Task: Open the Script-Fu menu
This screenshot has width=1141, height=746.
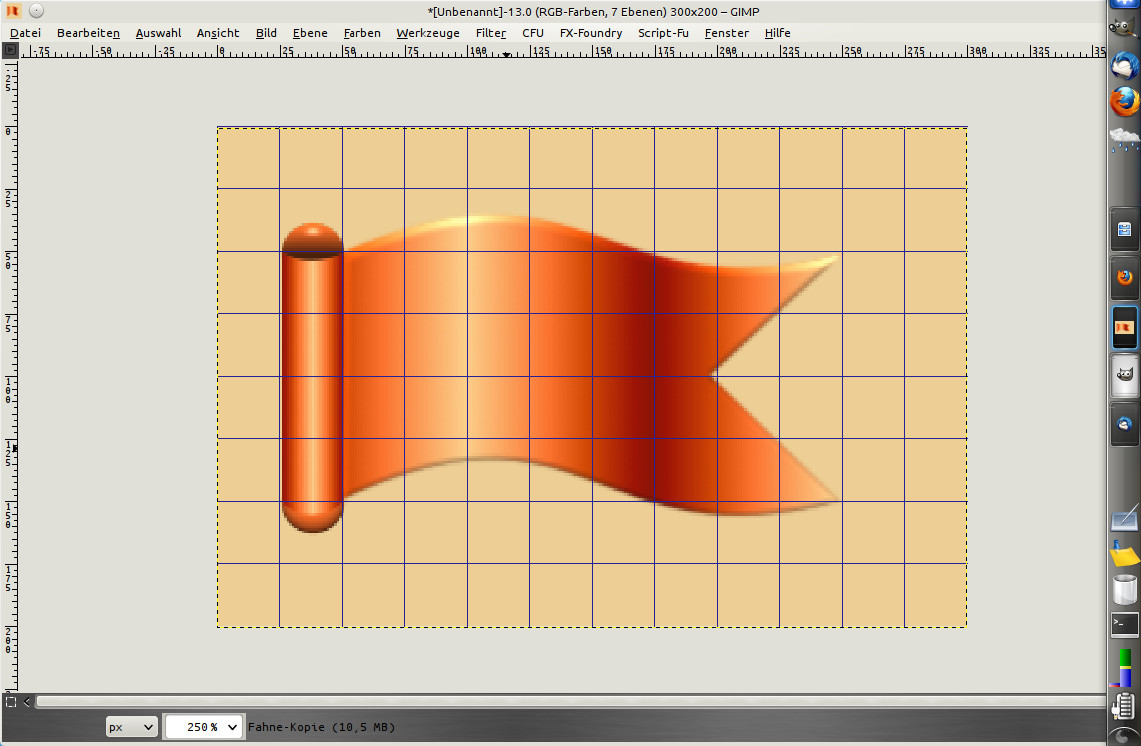Action: coord(663,33)
